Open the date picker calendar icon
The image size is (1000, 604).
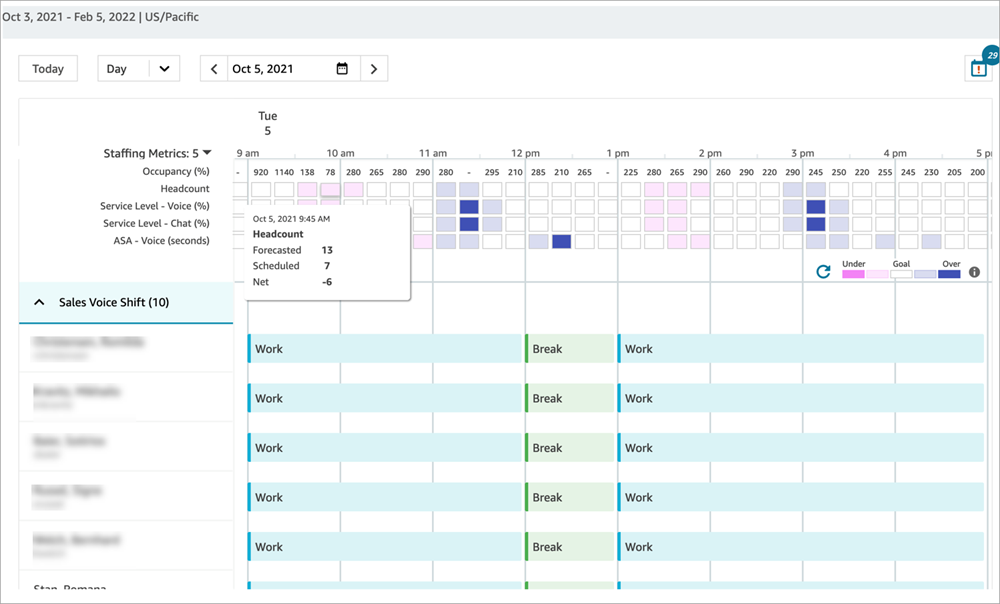(x=343, y=68)
